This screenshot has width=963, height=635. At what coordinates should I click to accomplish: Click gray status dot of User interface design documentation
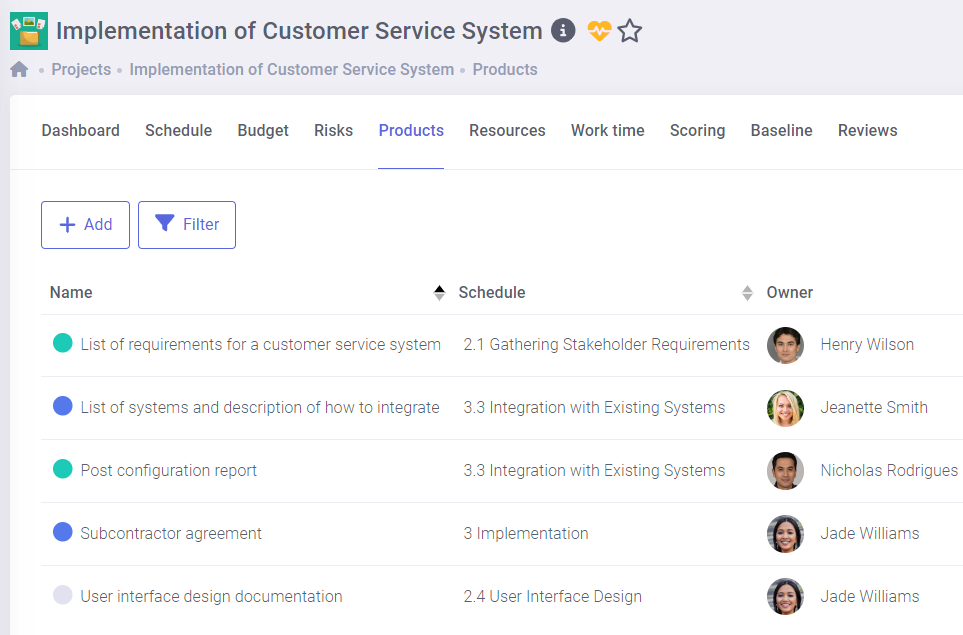click(62, 595)
